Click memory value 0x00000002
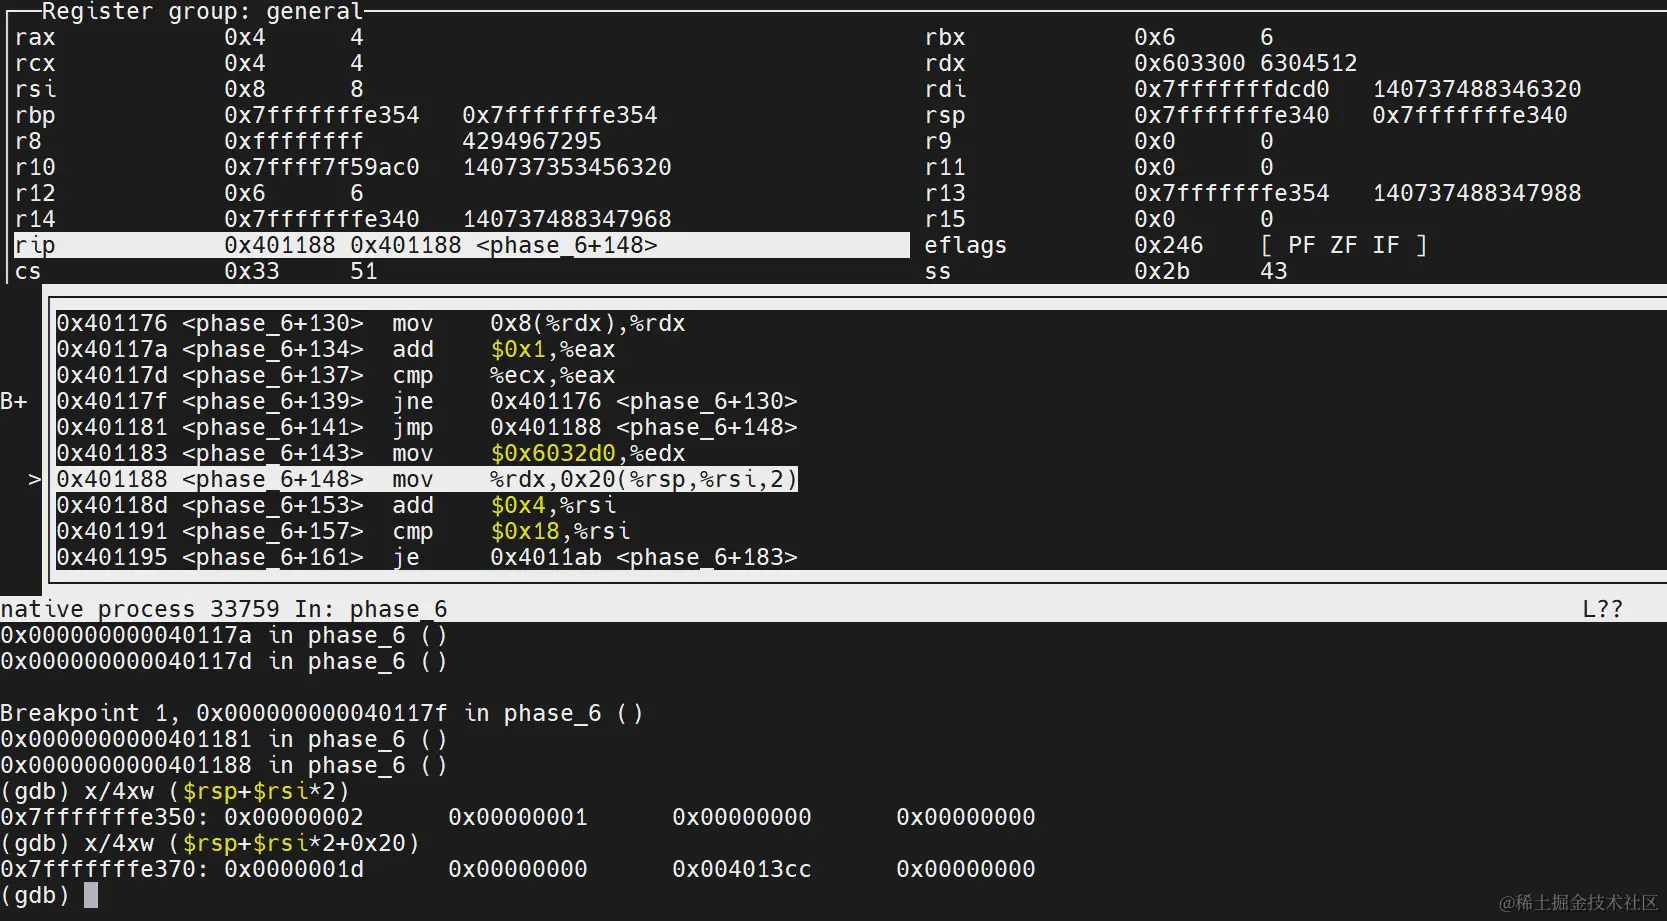1667x921 pixels. click(294, 818)
